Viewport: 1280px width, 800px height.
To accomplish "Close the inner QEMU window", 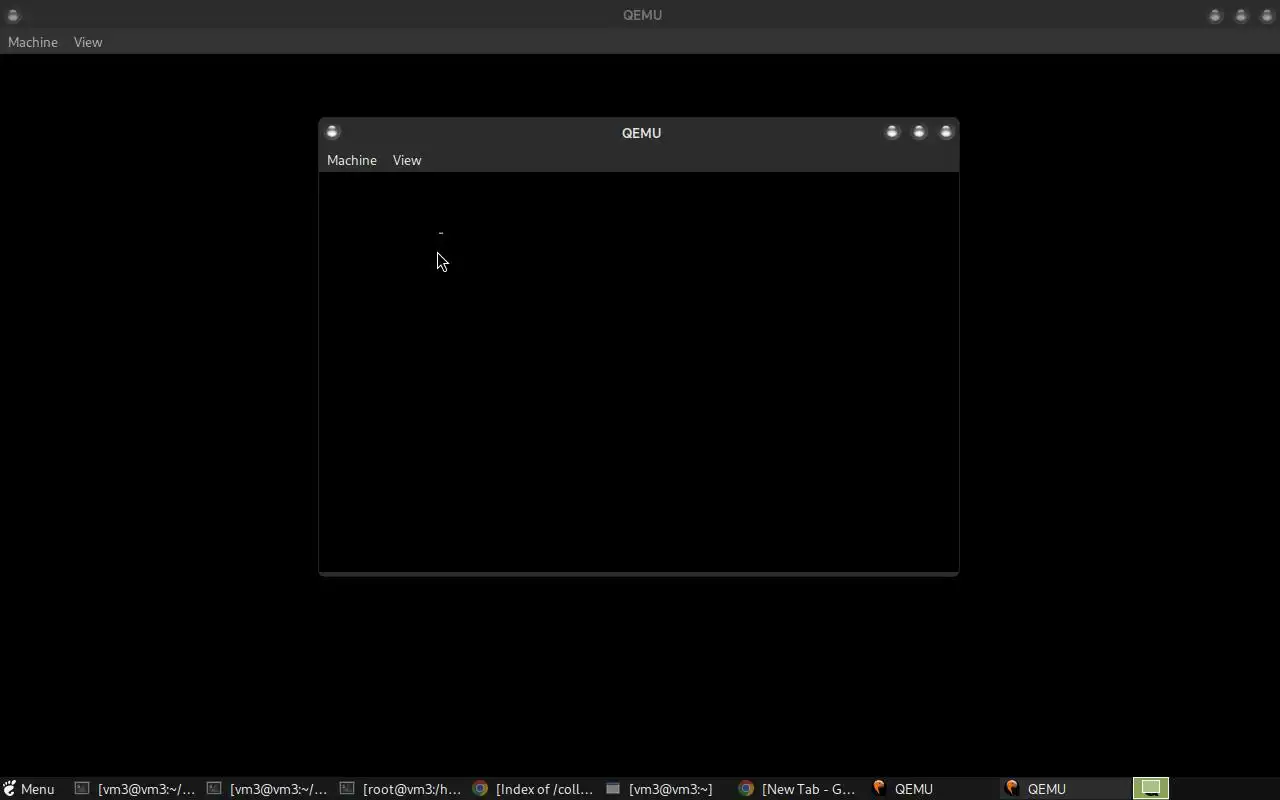I will tap(946, 132).
